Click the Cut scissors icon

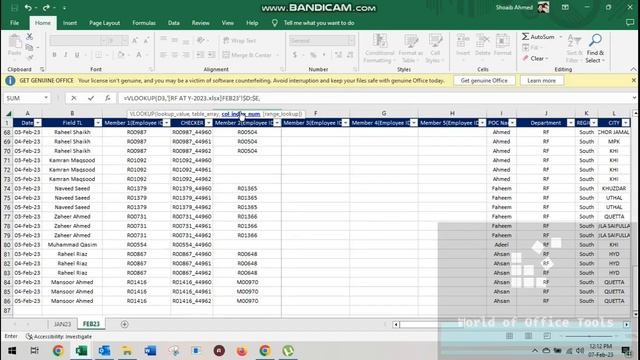coord(29,37)
